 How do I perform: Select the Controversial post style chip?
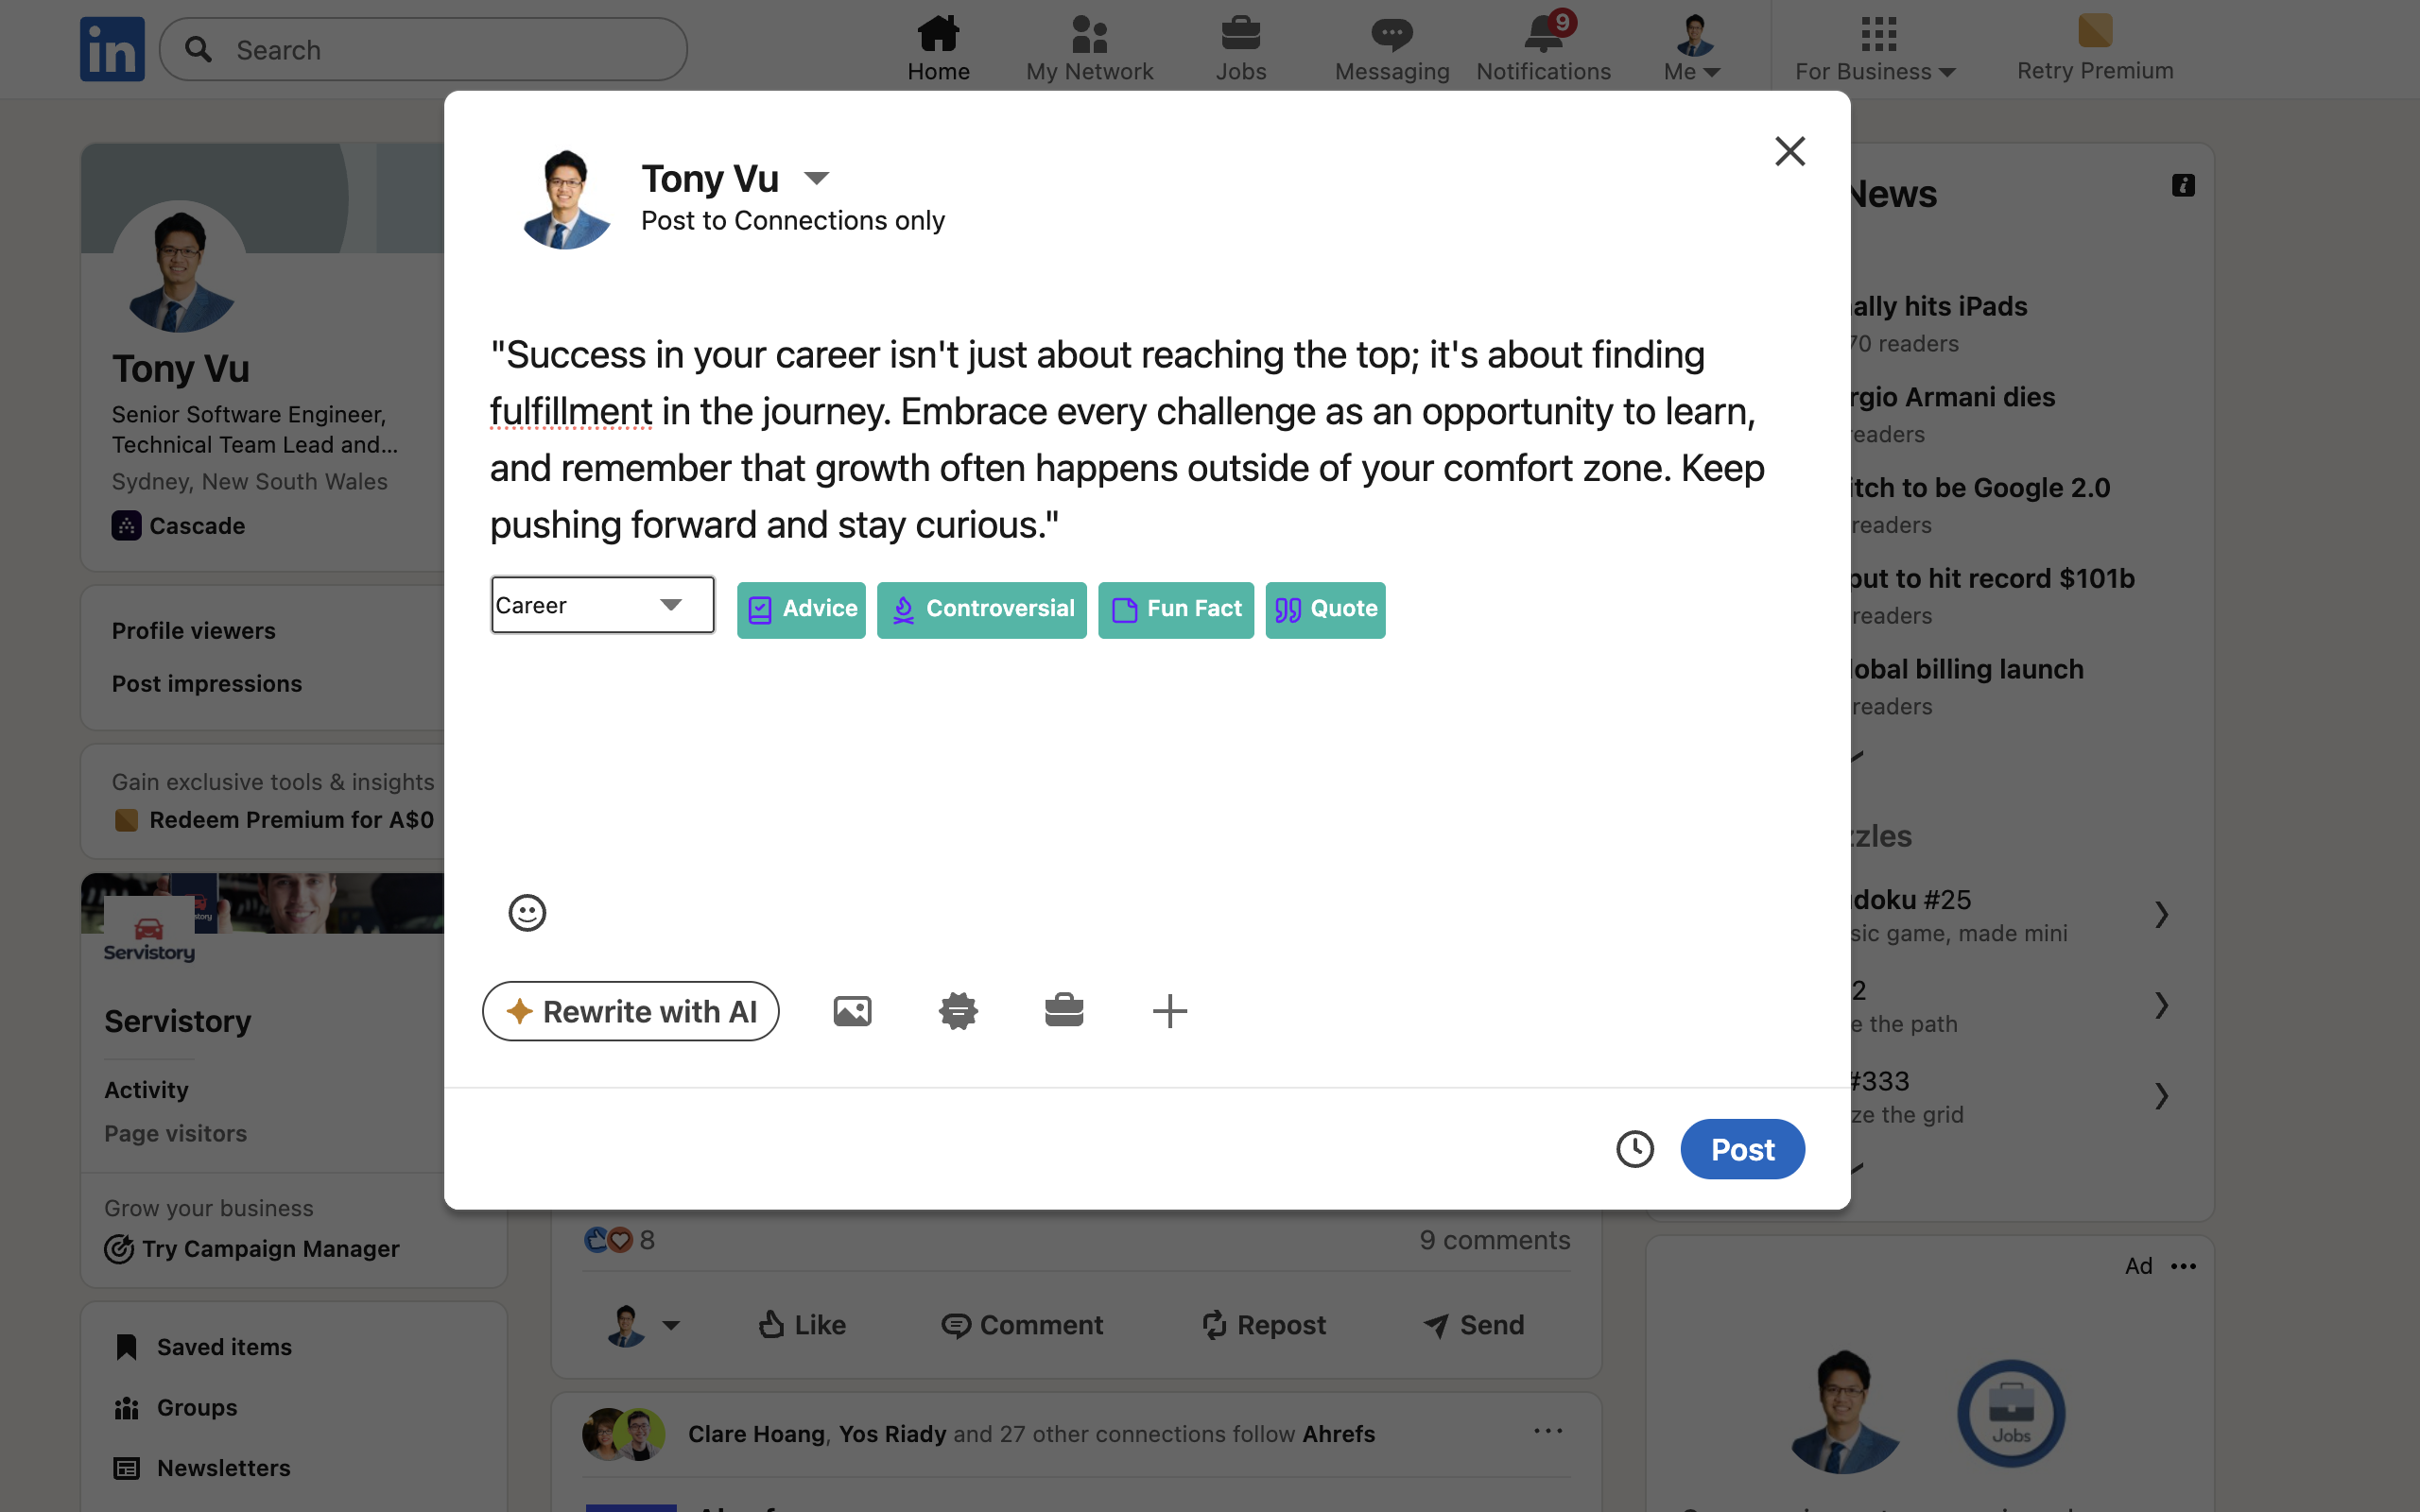982,610
